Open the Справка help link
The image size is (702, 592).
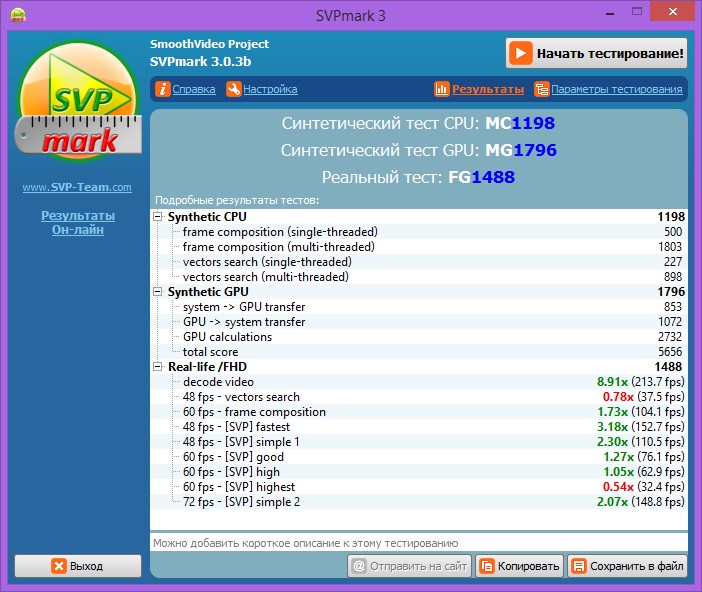(x=194, y=89)
